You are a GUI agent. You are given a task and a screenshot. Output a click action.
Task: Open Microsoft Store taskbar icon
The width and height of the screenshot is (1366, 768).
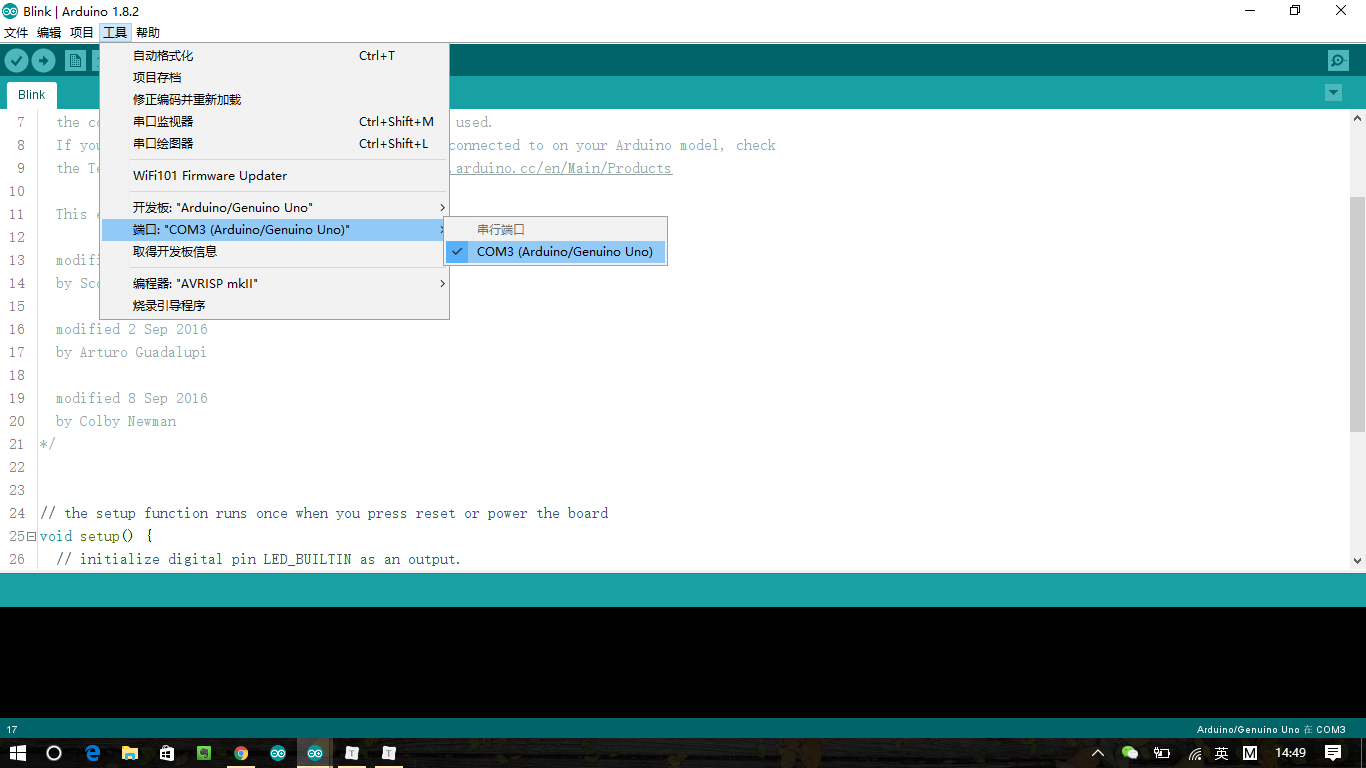[166, 753]
